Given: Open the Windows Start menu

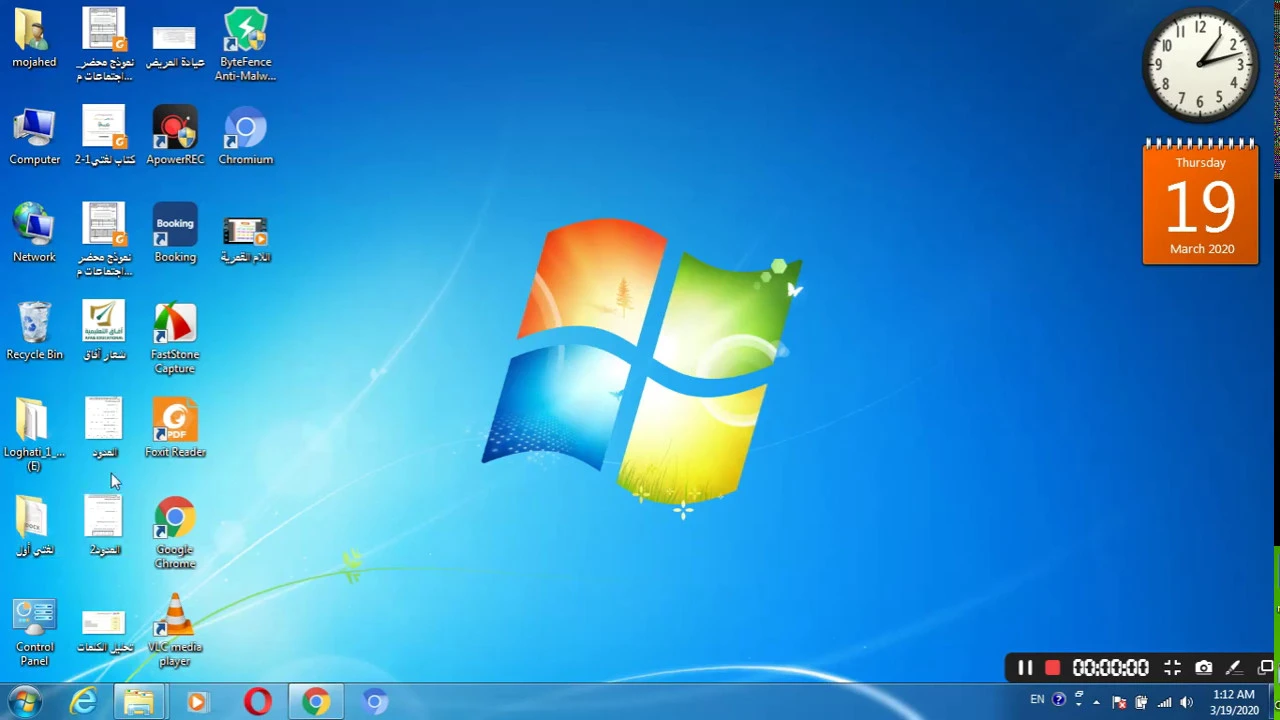Looking at the screenshot, I should [24, 702].
